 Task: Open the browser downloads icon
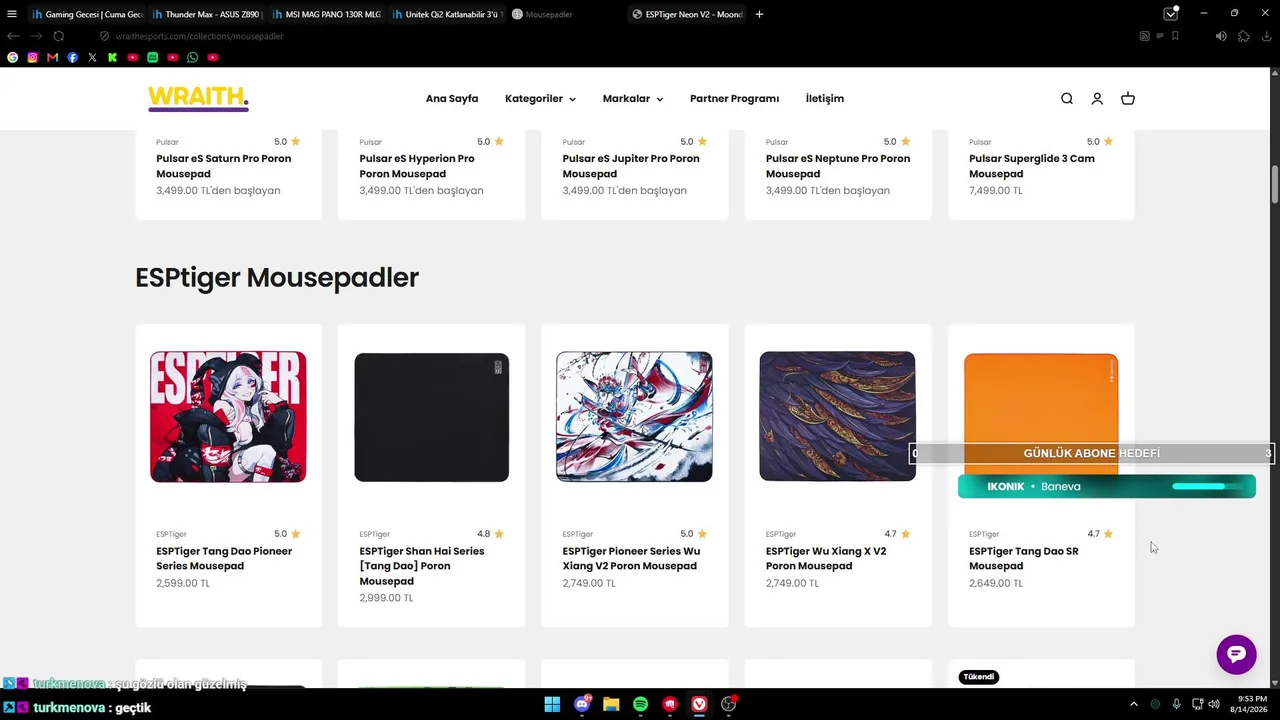(1268, 36)
